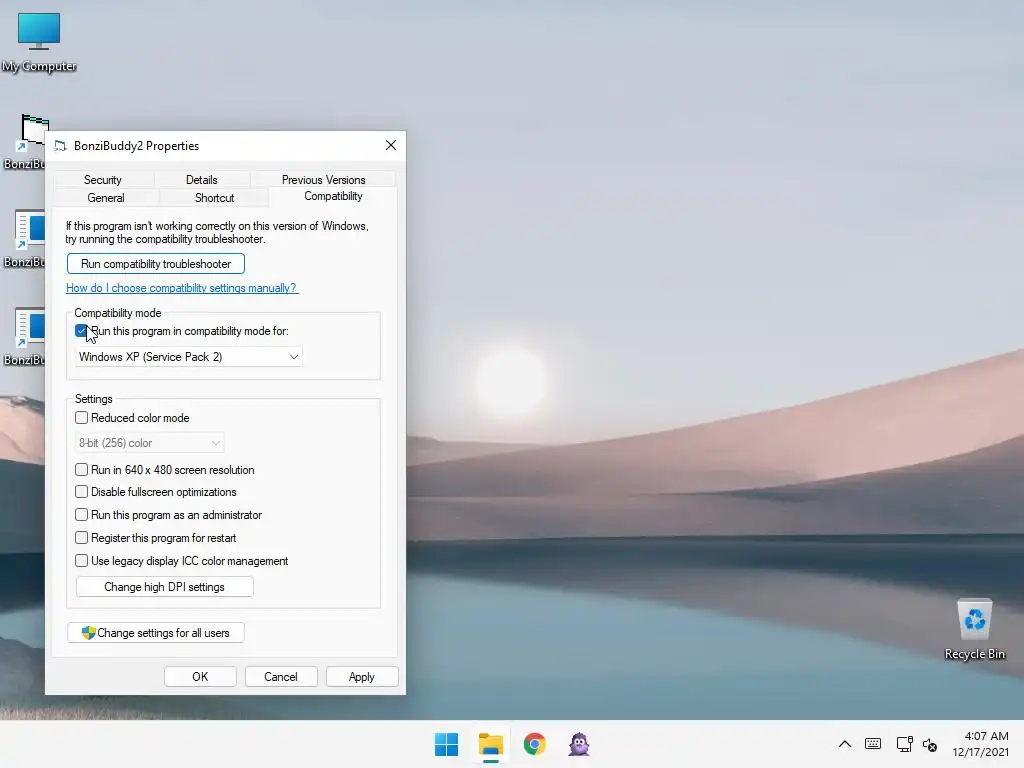This screenshot has height=768, width=1024.
Task: Select the flag-shaped BonziBuddy desktop shortcut
Action: pyautogui.click(x=26, y=141)
